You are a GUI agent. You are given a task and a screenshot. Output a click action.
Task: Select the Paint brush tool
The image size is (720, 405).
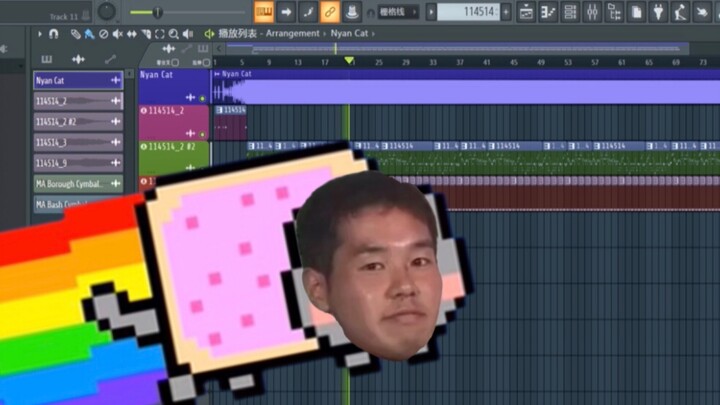tap(90, 34)
